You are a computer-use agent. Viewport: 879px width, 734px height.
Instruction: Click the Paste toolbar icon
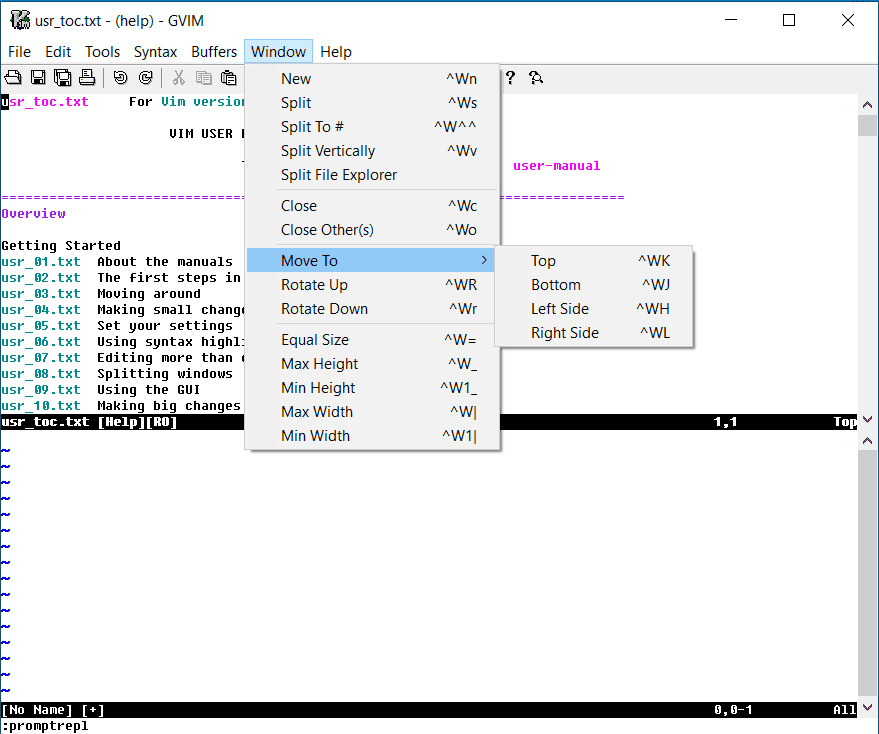[x=228, y=77]
